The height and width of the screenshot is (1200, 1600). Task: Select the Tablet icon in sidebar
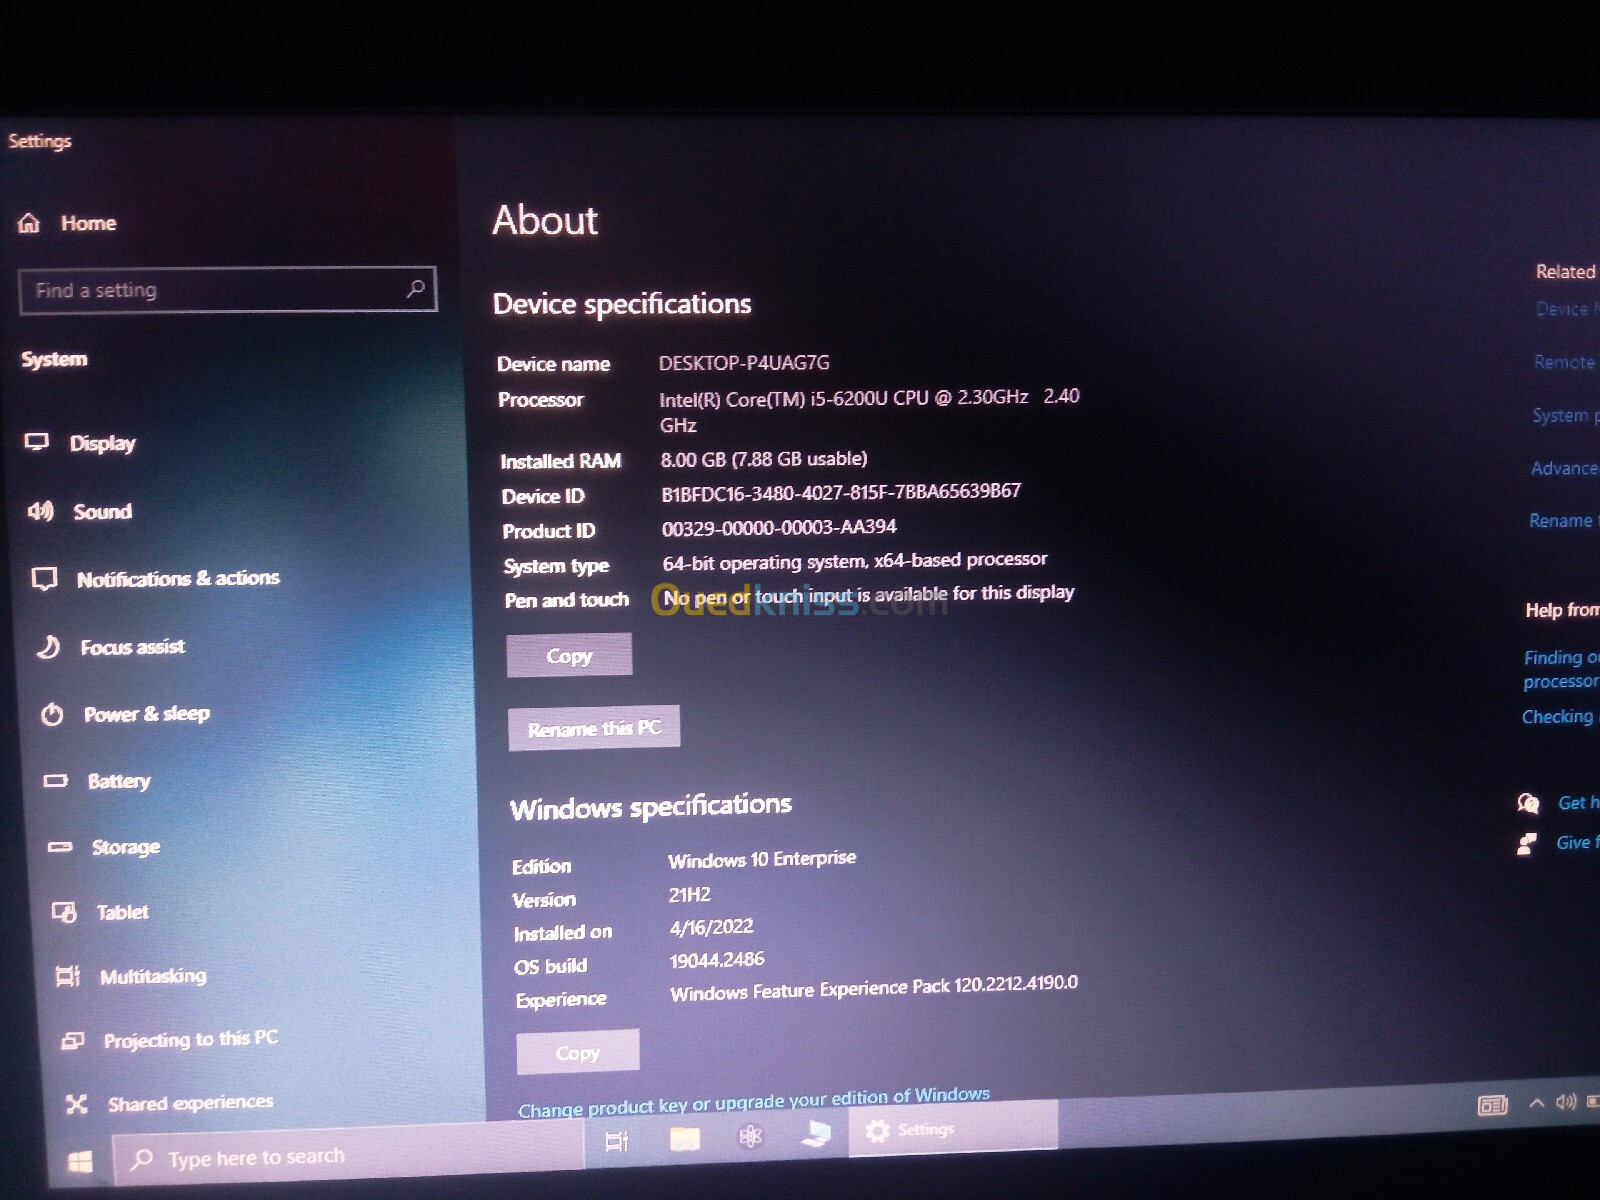coord(64,912)
